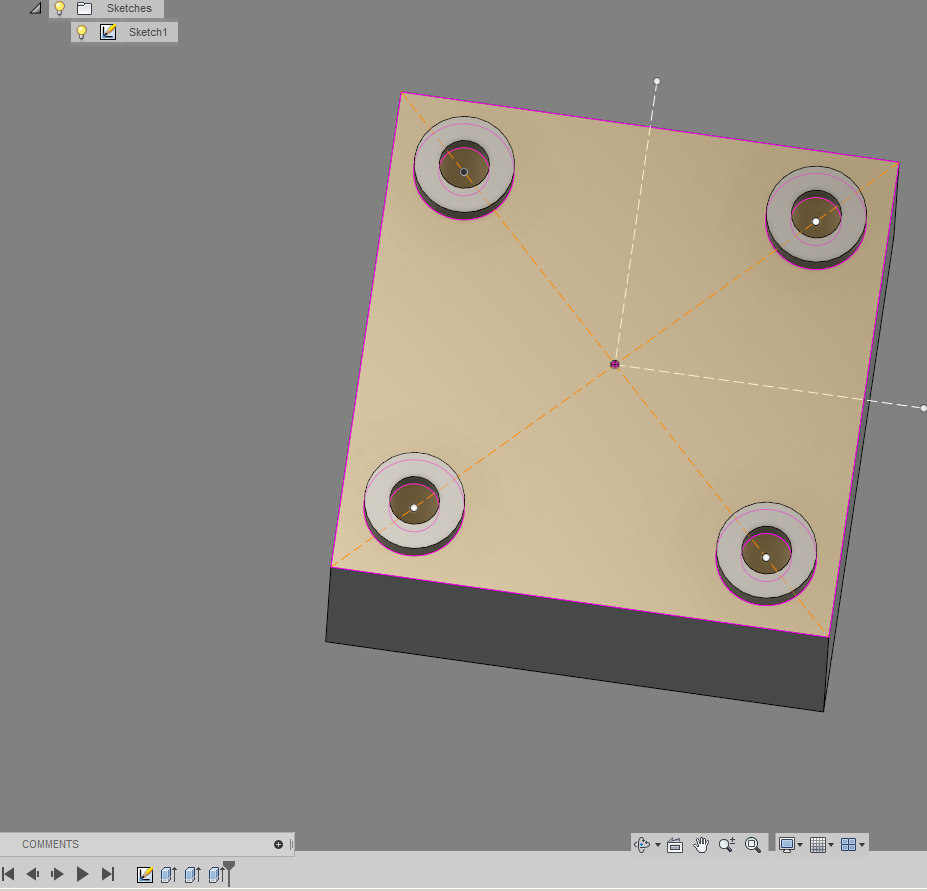The width and height of the screenshot is (927, 891).
Task: Open the Grid and Snaps dropdown
Action: coord(820,844)
